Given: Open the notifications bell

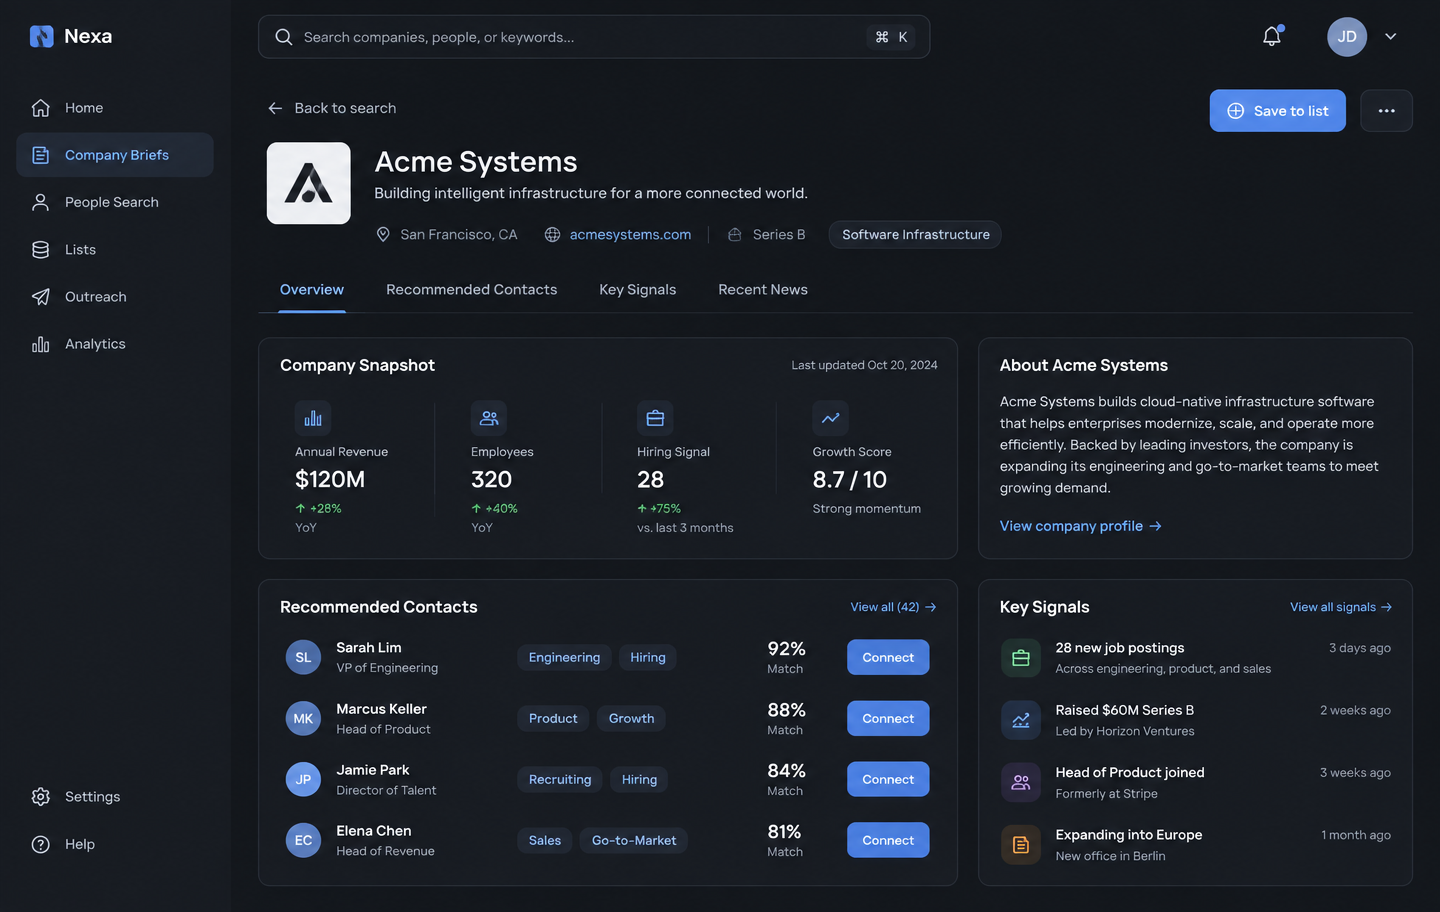Looking at the screenshot, I should tap(1272, 36).
